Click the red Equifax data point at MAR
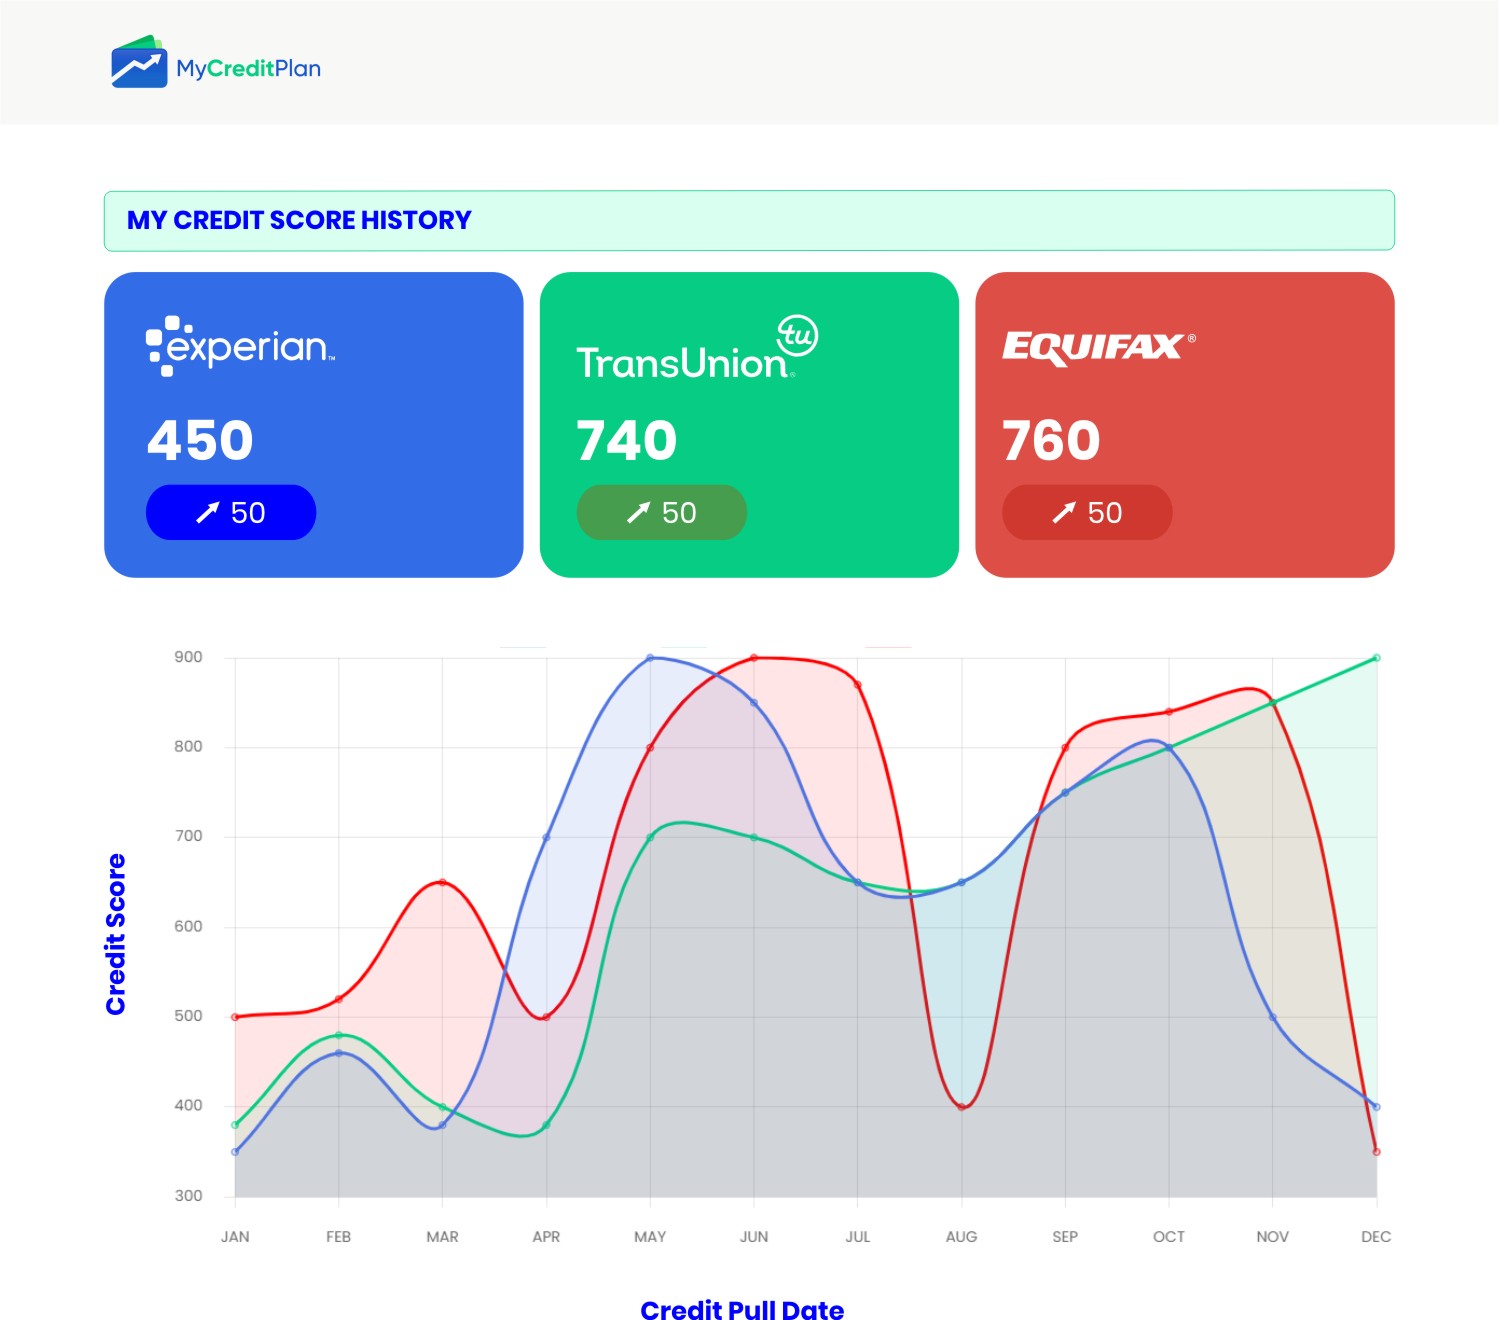Image resolution: width=1499 pixels, height=1320 pixels. click(x=443, y=882)
